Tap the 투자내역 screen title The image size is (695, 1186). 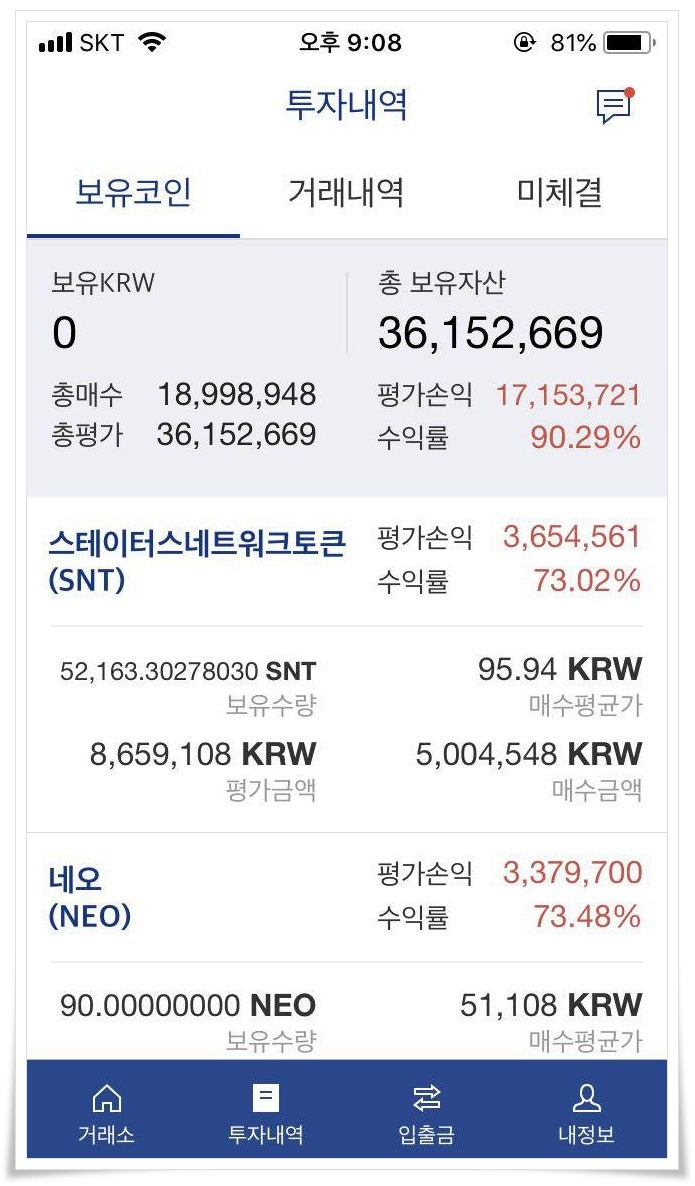348,104
